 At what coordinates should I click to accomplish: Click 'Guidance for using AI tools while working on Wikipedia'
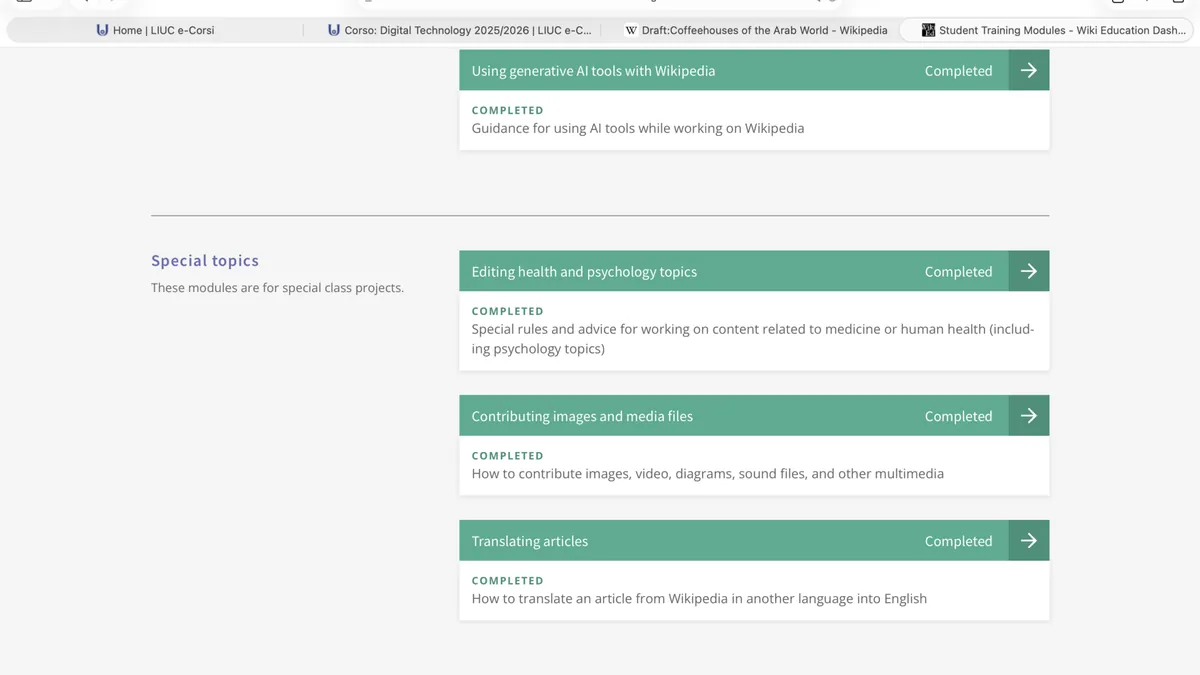[638, 128]
